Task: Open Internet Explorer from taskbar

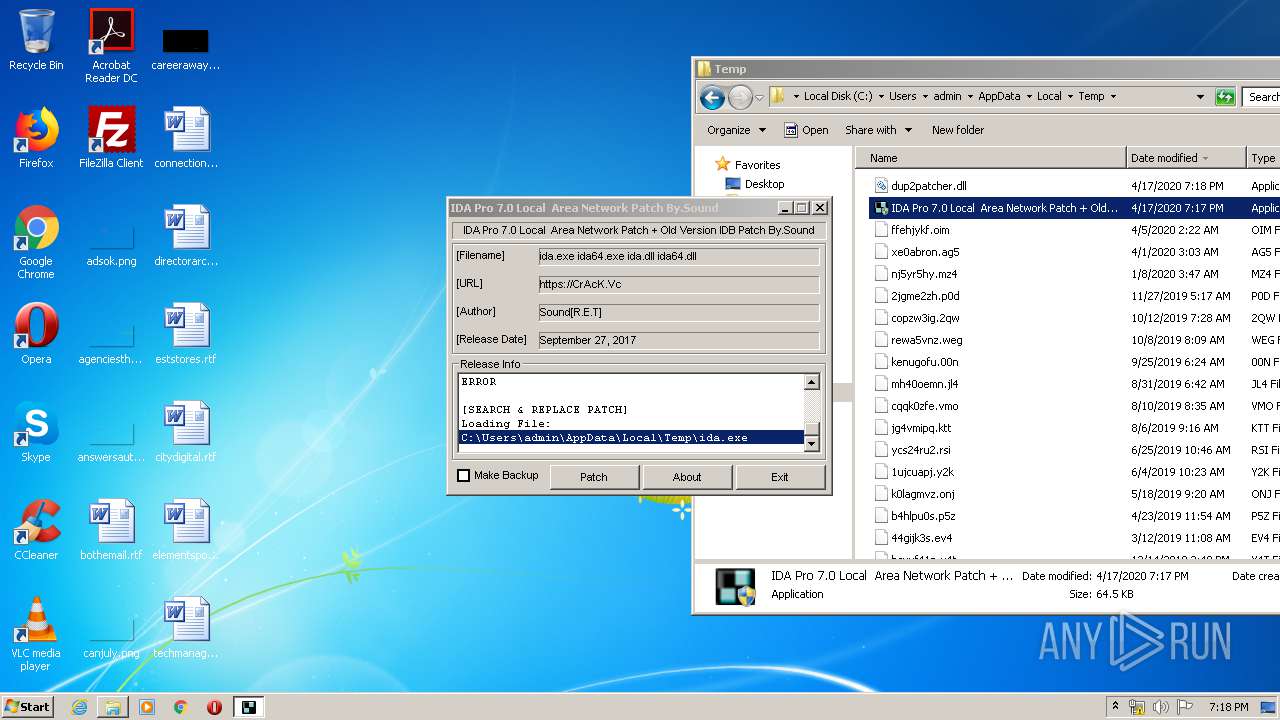Action: [79, 707]
